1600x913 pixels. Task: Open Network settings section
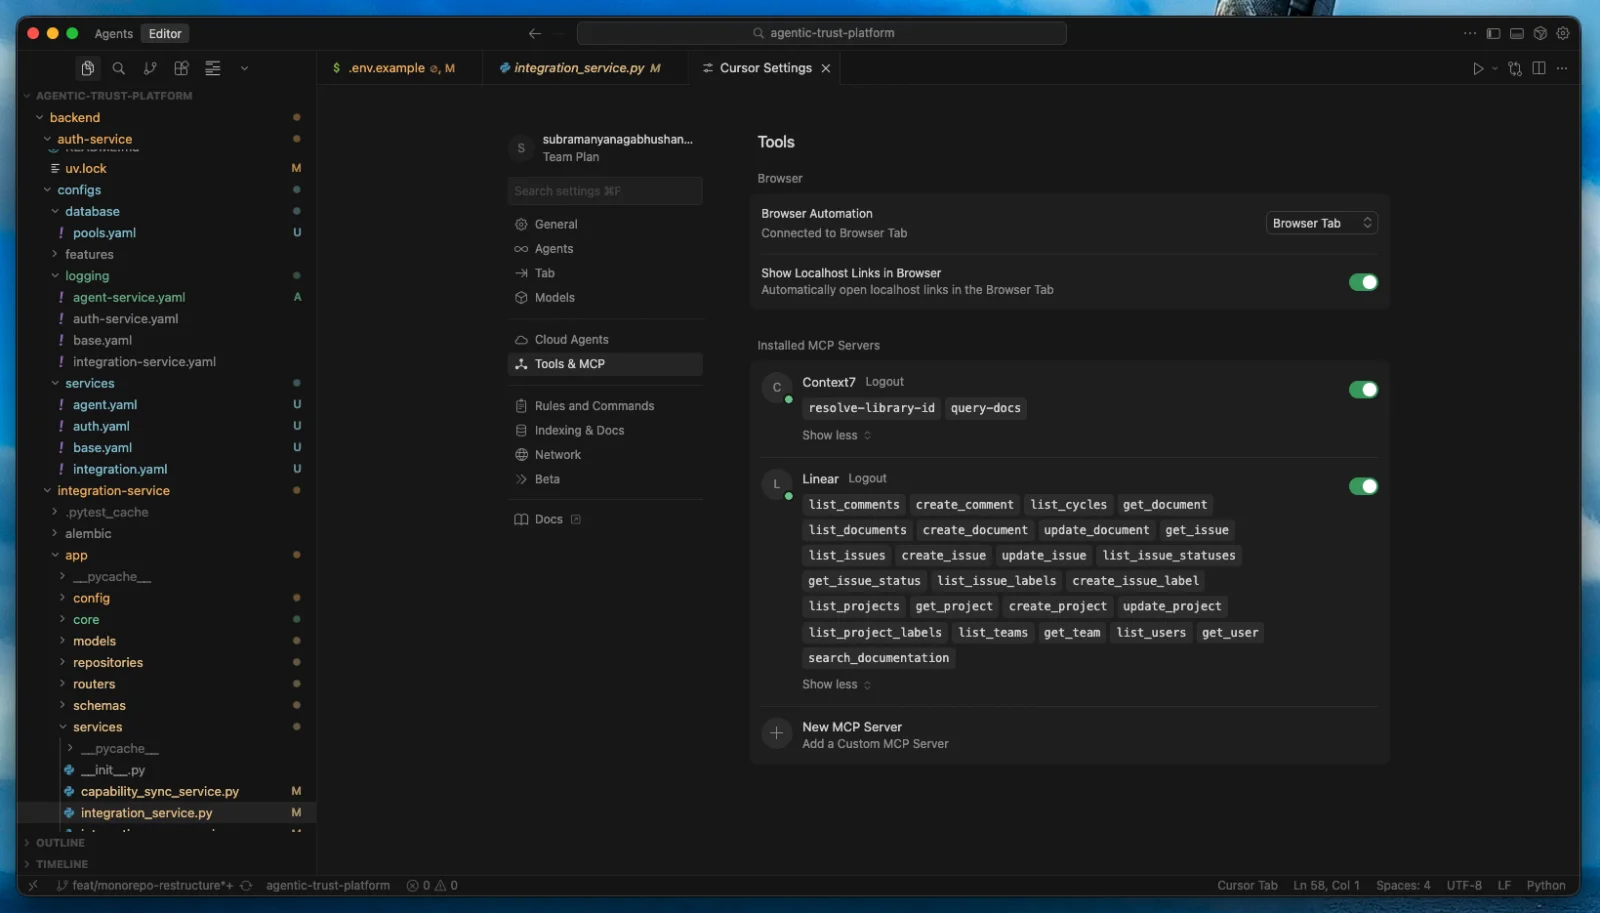click(x=605, y=455)
